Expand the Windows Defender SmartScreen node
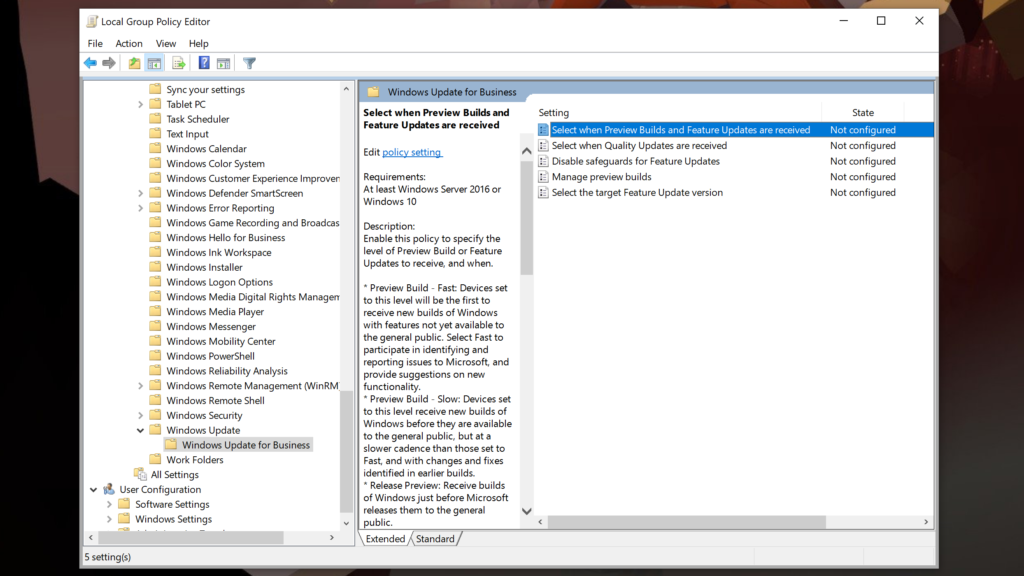 (x=140, y=193)
